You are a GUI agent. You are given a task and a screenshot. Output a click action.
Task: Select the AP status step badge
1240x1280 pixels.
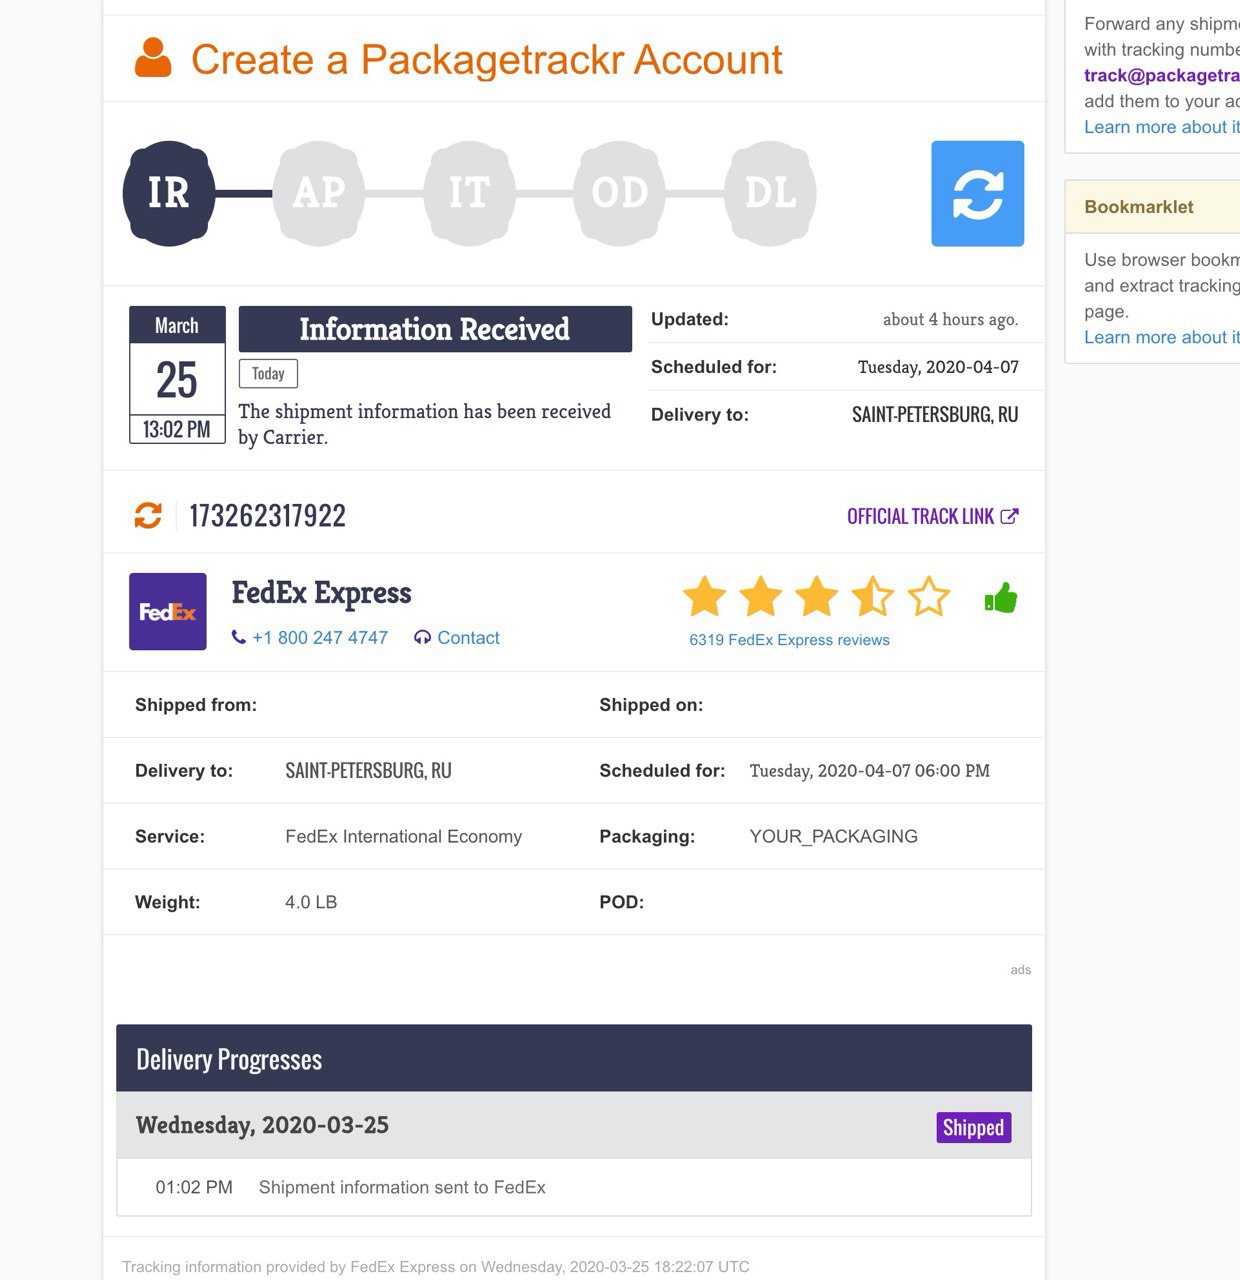(318, 193)
